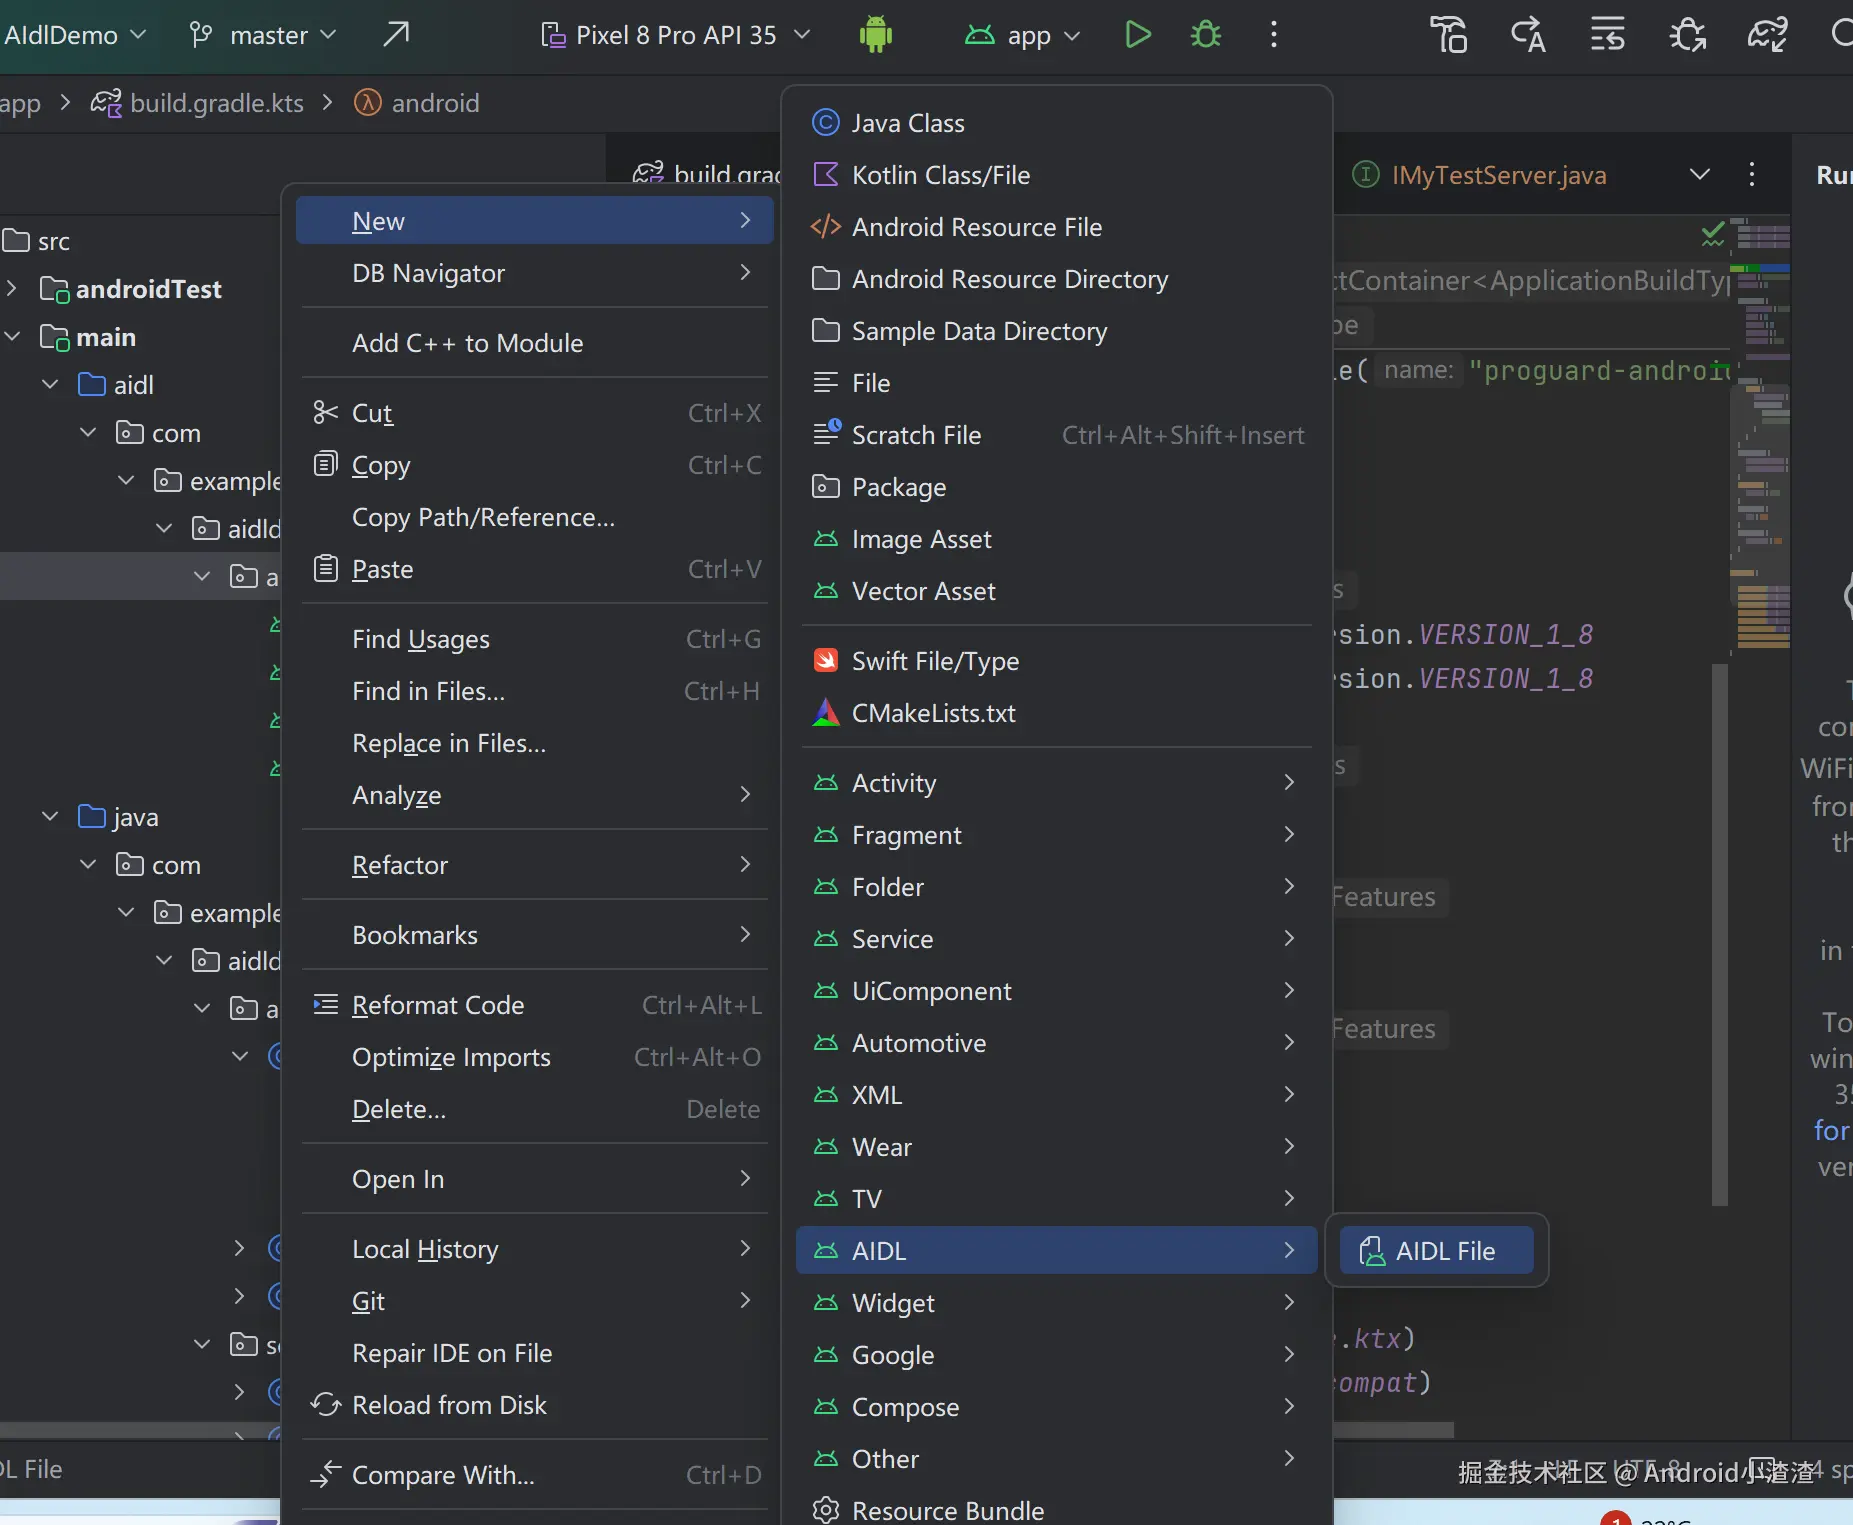Create a new Scratch File

(x=1057, y=435)
